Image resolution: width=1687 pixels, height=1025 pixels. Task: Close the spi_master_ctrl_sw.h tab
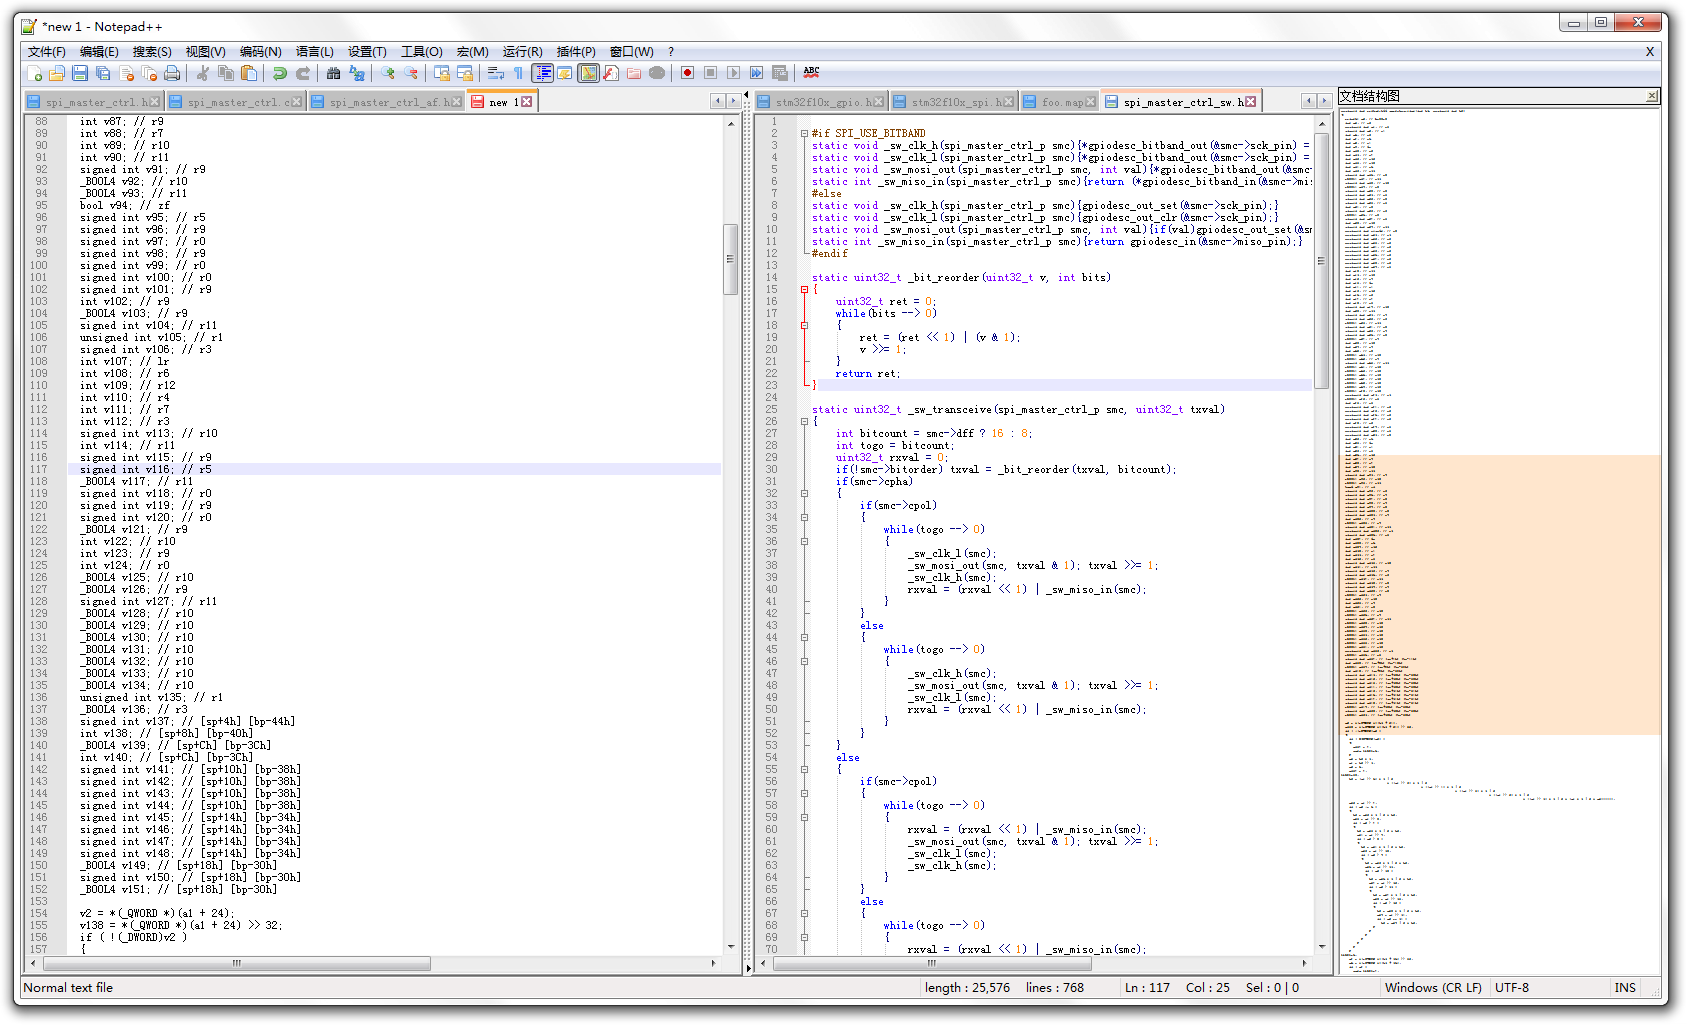point(1250,102)
